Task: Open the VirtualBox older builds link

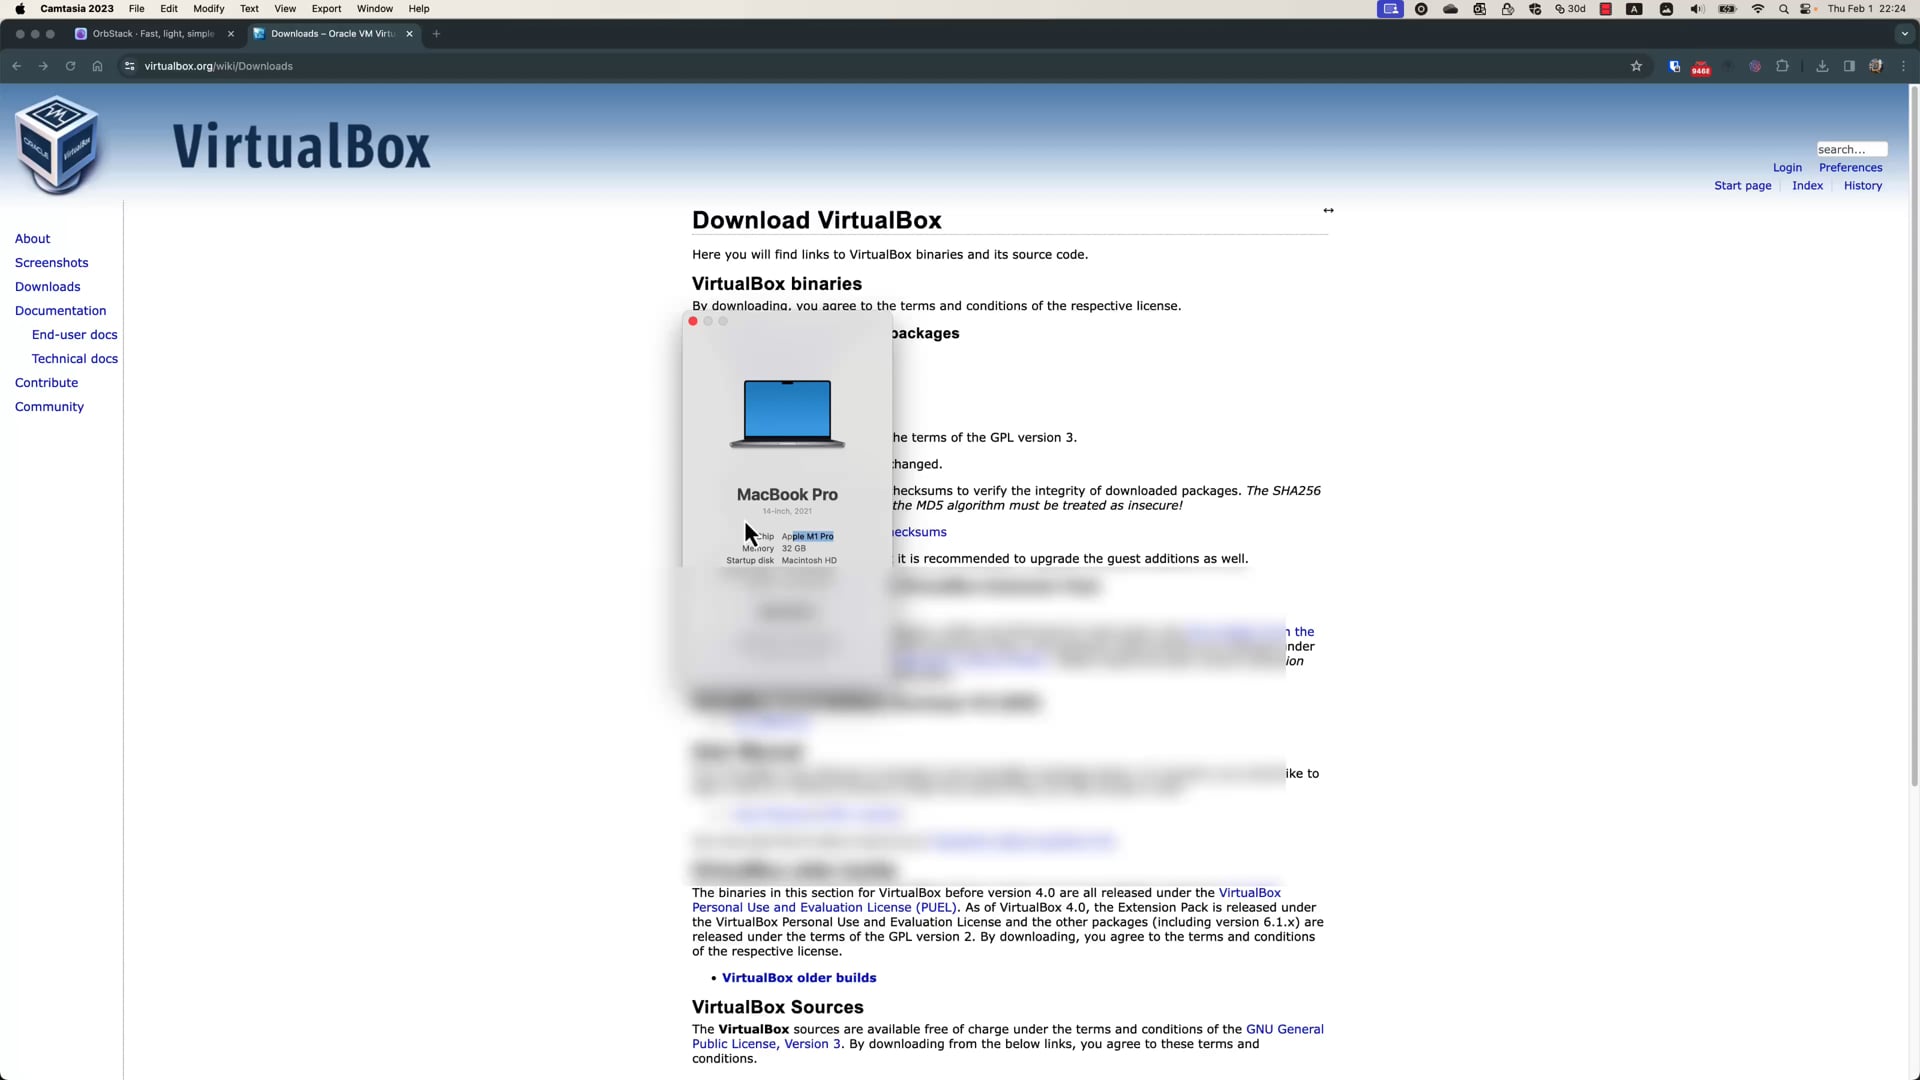Action: click(798, 978)
